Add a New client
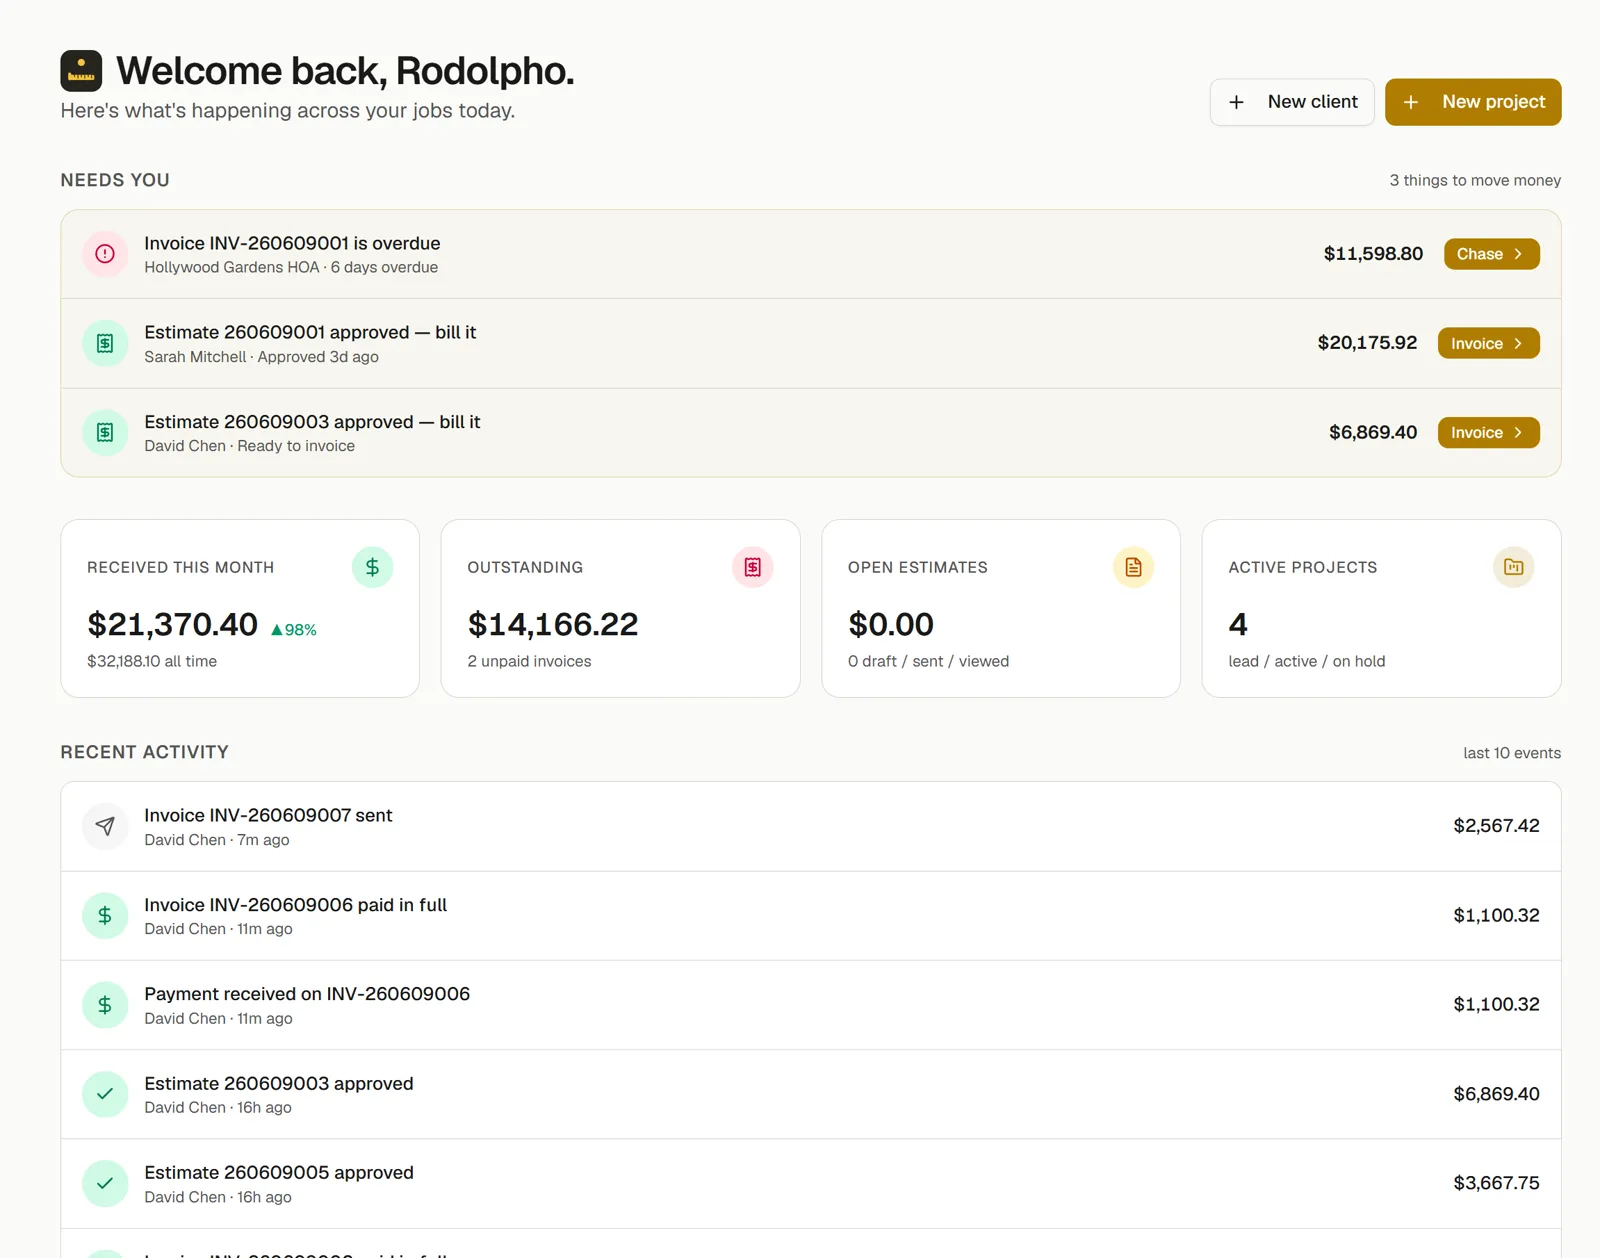 (1292, 102)
